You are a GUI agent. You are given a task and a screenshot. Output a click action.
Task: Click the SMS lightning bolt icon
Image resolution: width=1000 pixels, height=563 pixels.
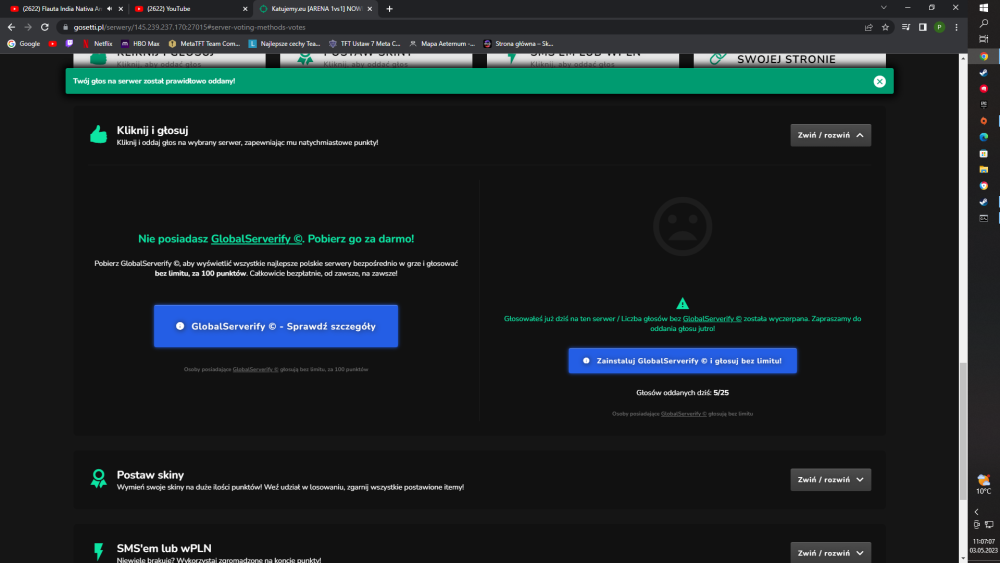98,552
